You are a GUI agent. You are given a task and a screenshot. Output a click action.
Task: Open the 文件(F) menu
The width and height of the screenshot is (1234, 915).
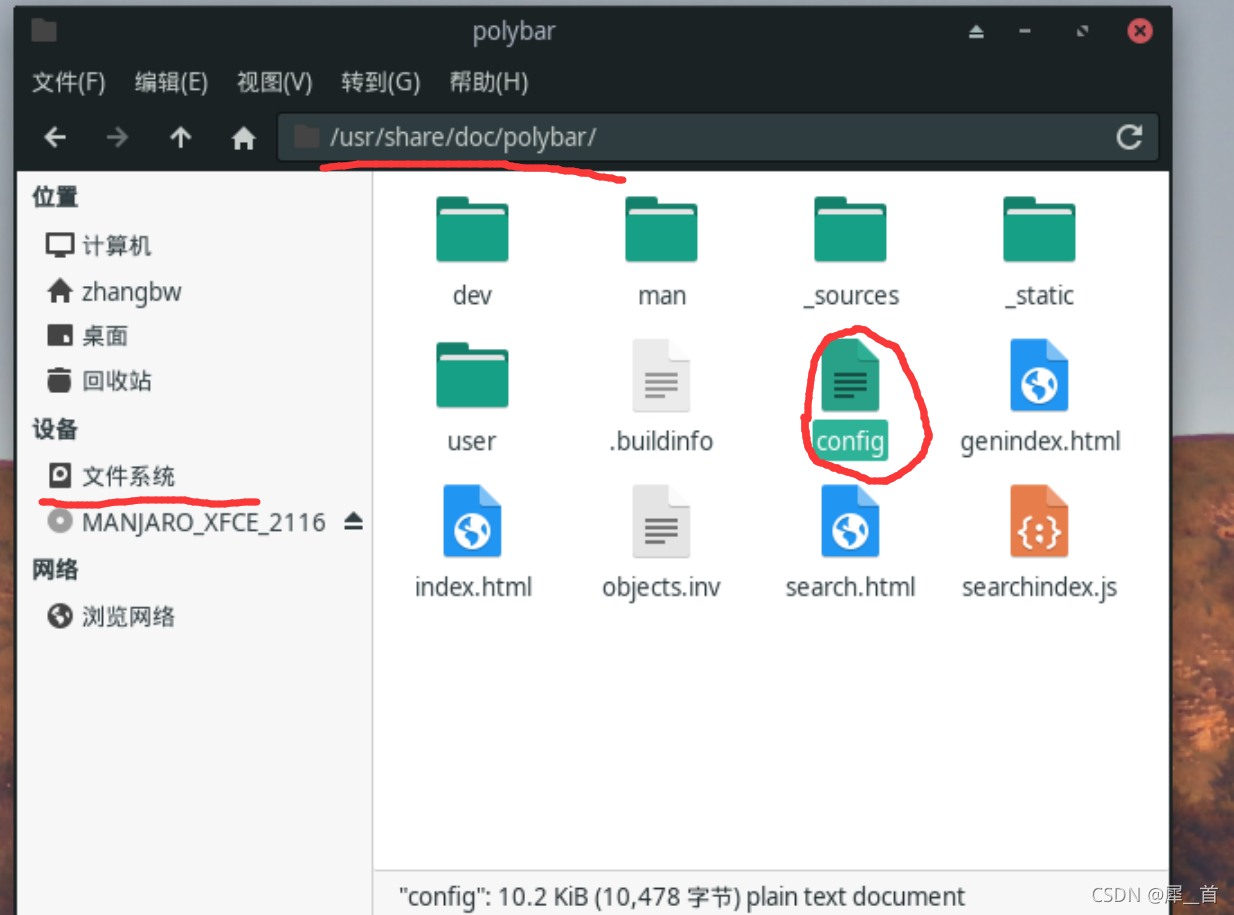68,82
